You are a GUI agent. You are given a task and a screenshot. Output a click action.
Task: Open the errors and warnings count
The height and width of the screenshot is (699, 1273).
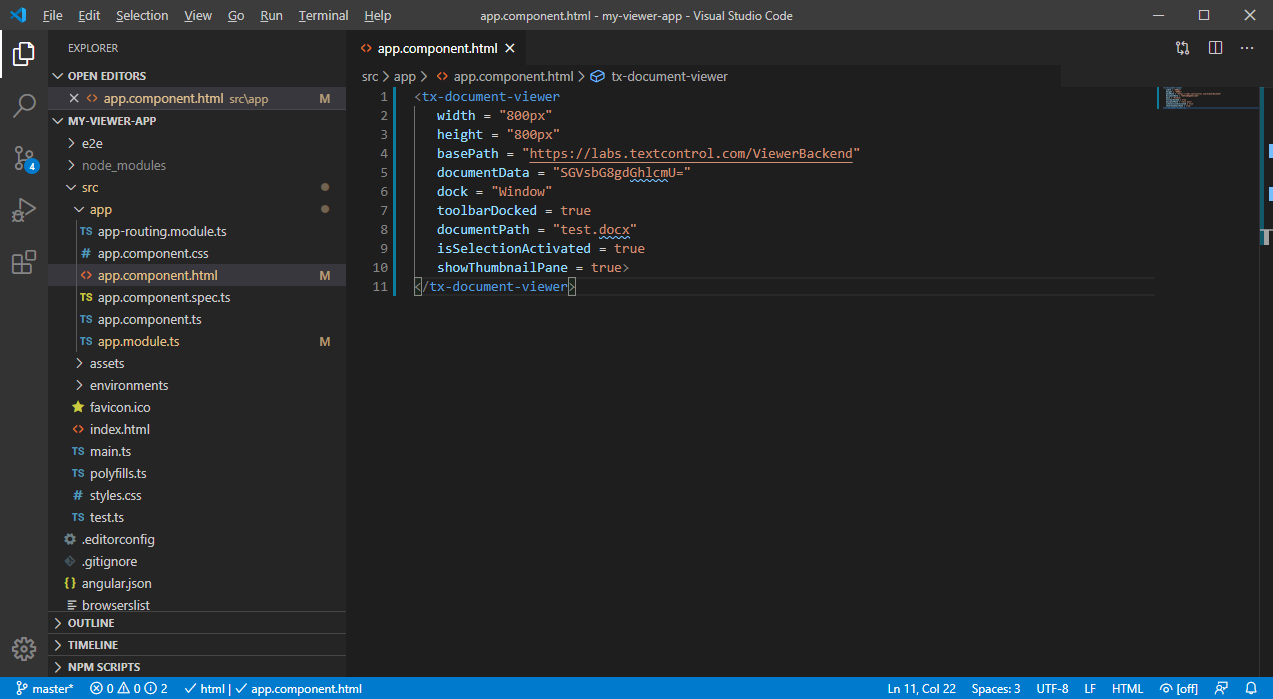coord(129,688)
